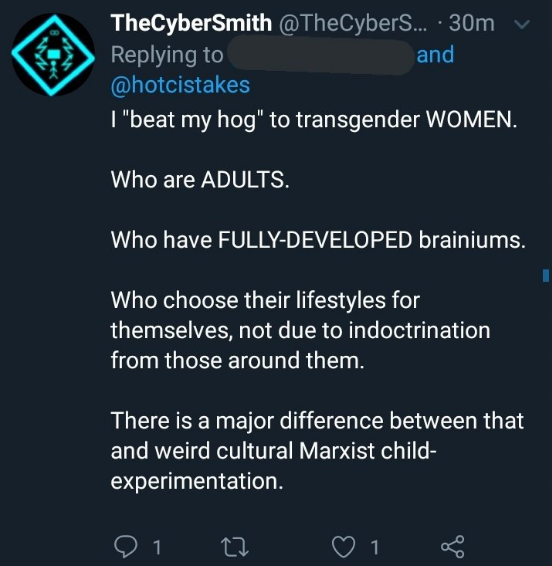Viewport: 552px width, 566px height.
Task: Click the @TheCyberS... handle
Action: click(353, 23)
